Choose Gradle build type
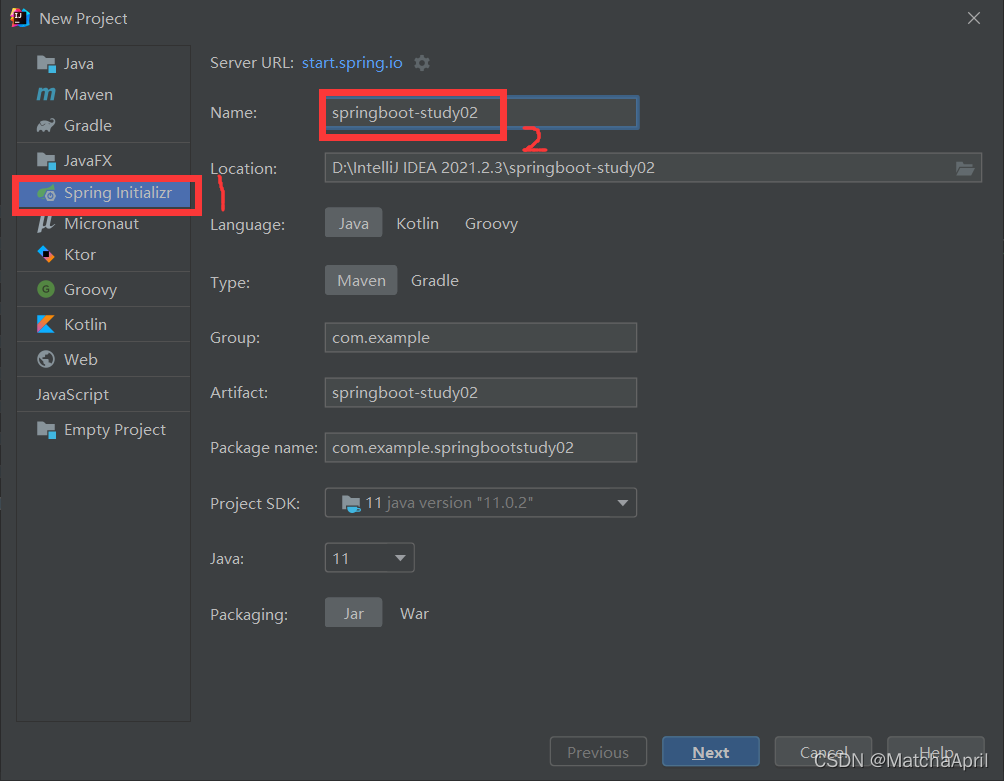 click(435, 280)
